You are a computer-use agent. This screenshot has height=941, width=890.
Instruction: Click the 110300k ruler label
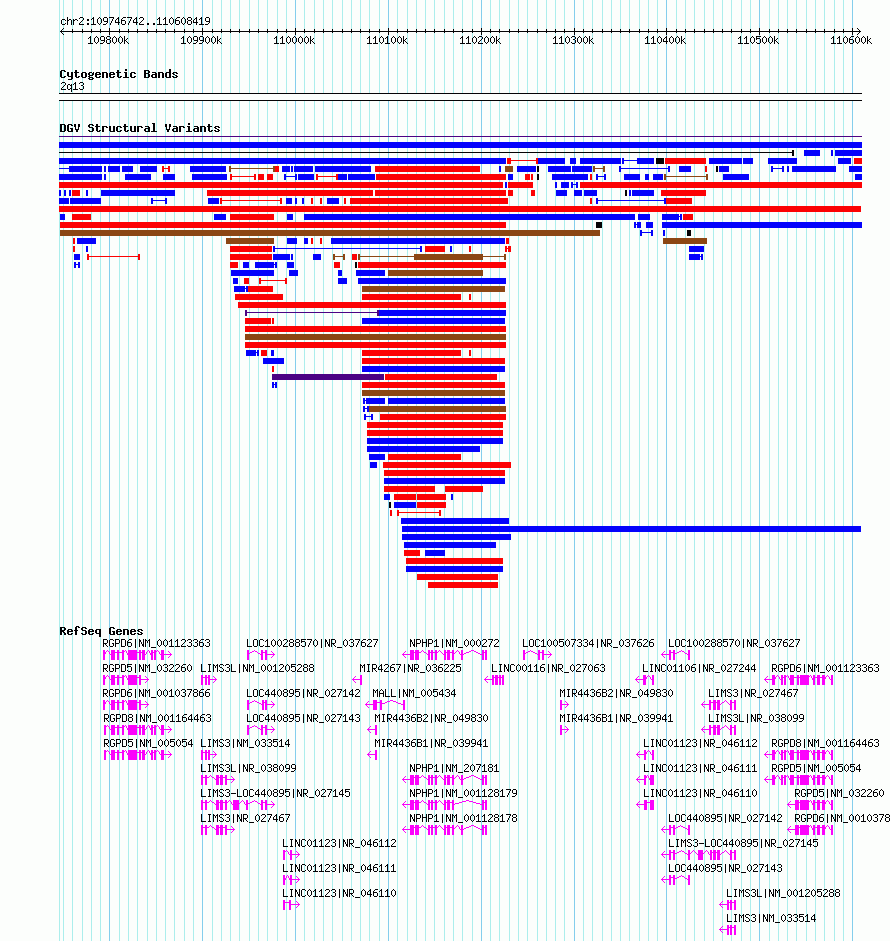coord(573,40)
